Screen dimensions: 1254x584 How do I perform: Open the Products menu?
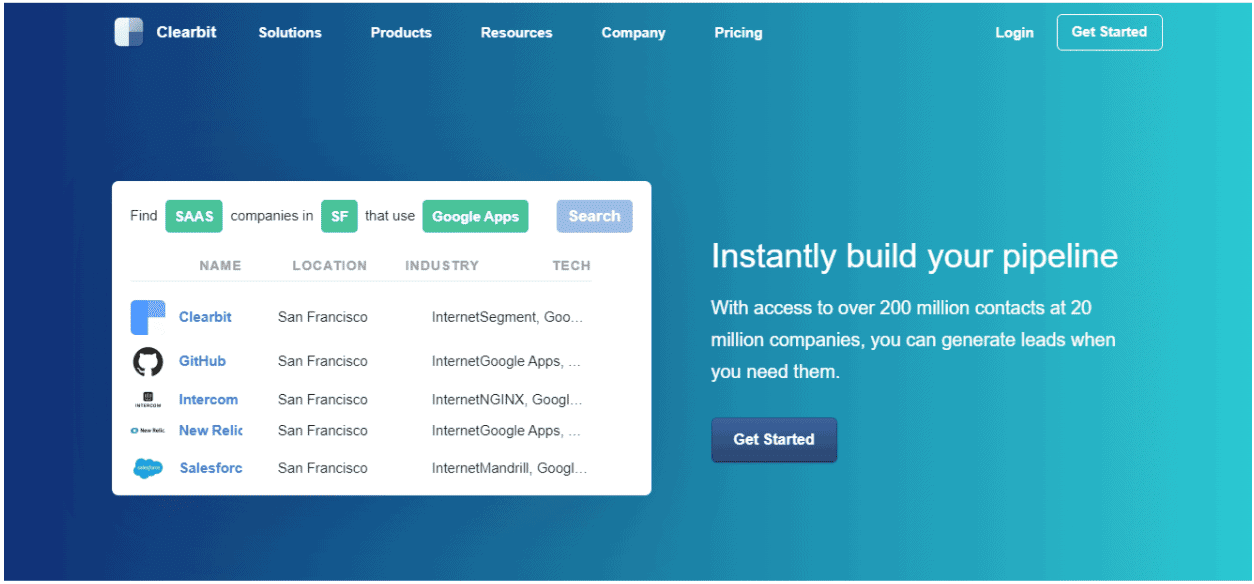(401, 33)
